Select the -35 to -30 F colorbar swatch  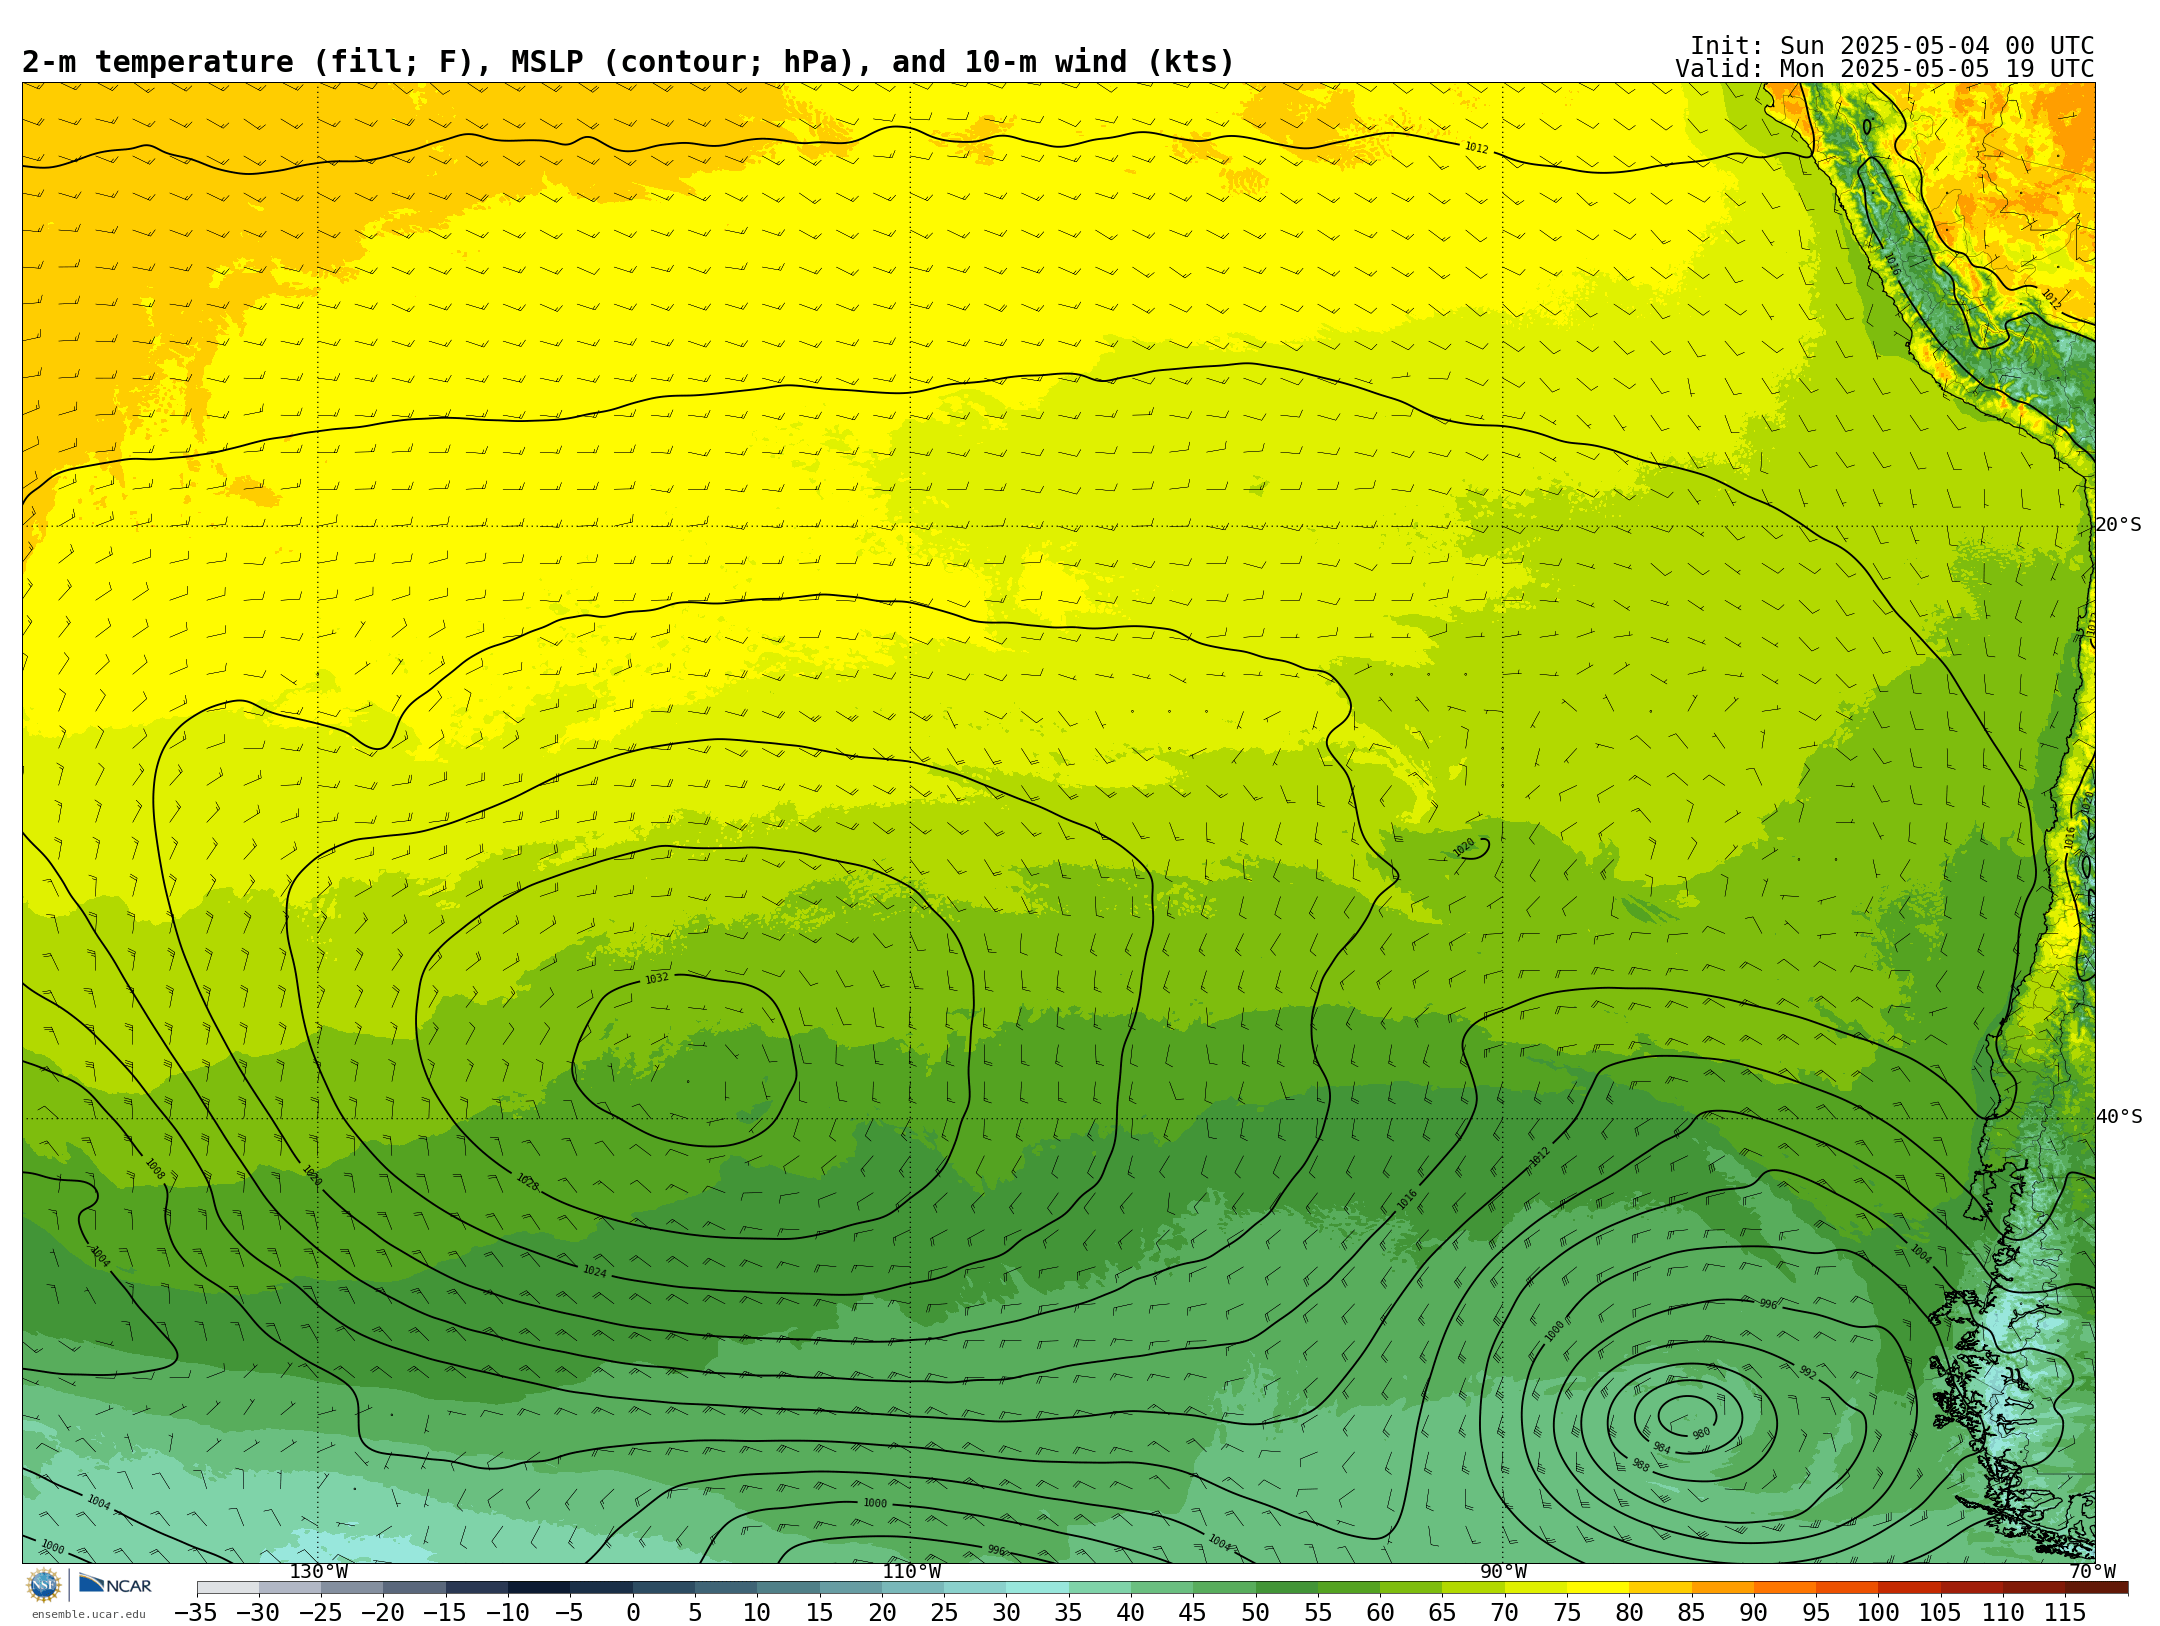coord(228,1588)
